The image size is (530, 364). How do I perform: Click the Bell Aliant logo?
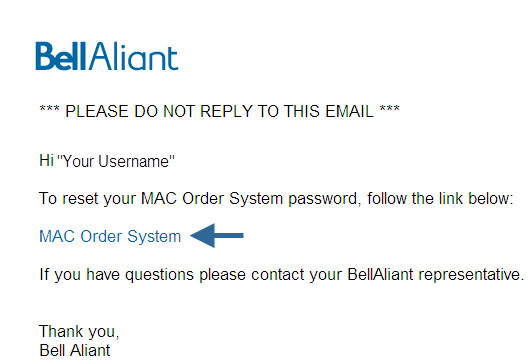coord(107,56)
